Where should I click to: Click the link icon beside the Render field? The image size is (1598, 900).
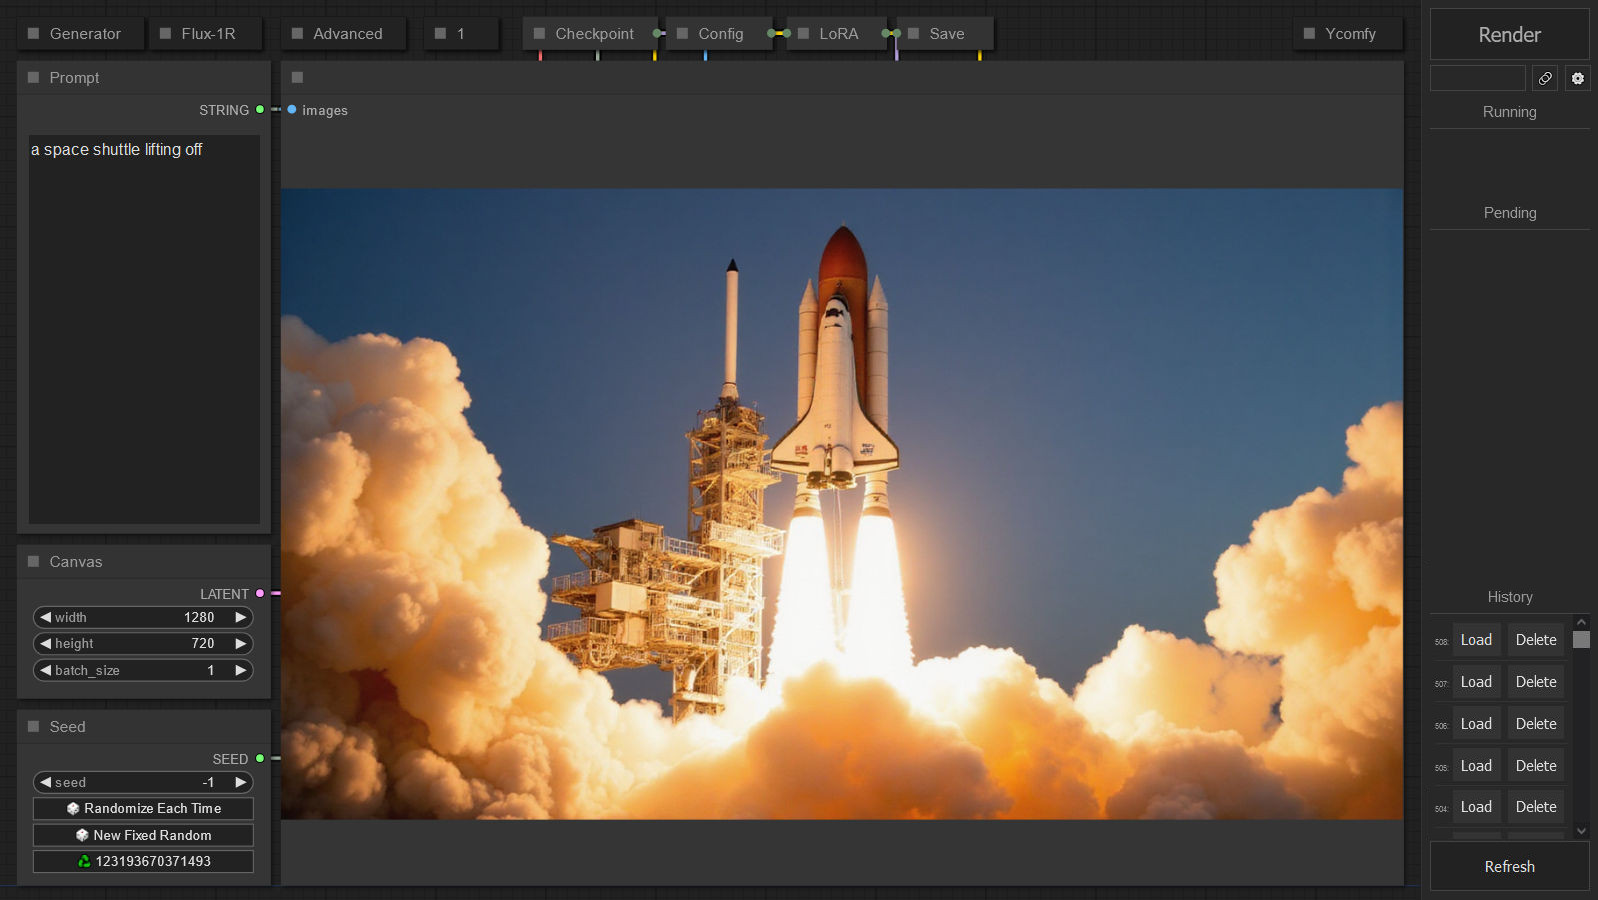click(1545, 78)
